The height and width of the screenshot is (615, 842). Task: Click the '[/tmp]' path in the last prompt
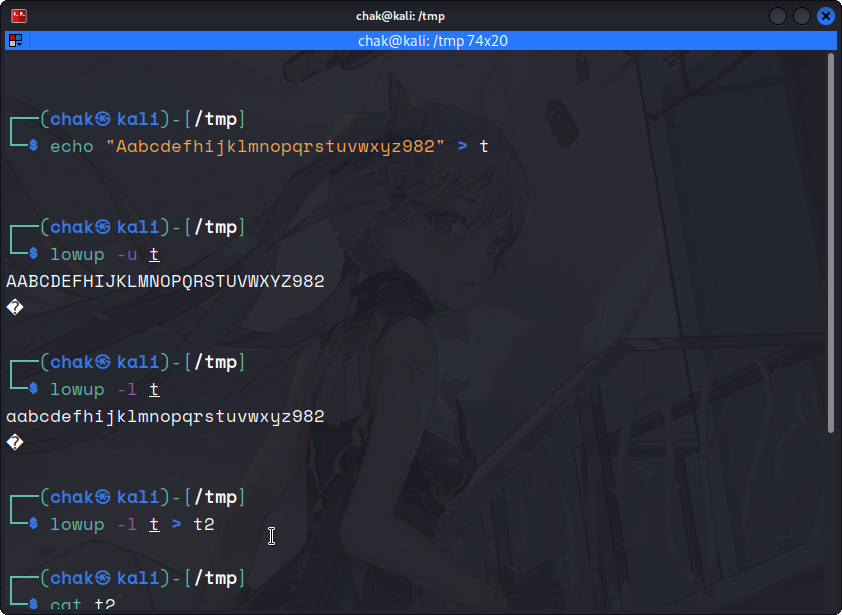click(214, 578)
